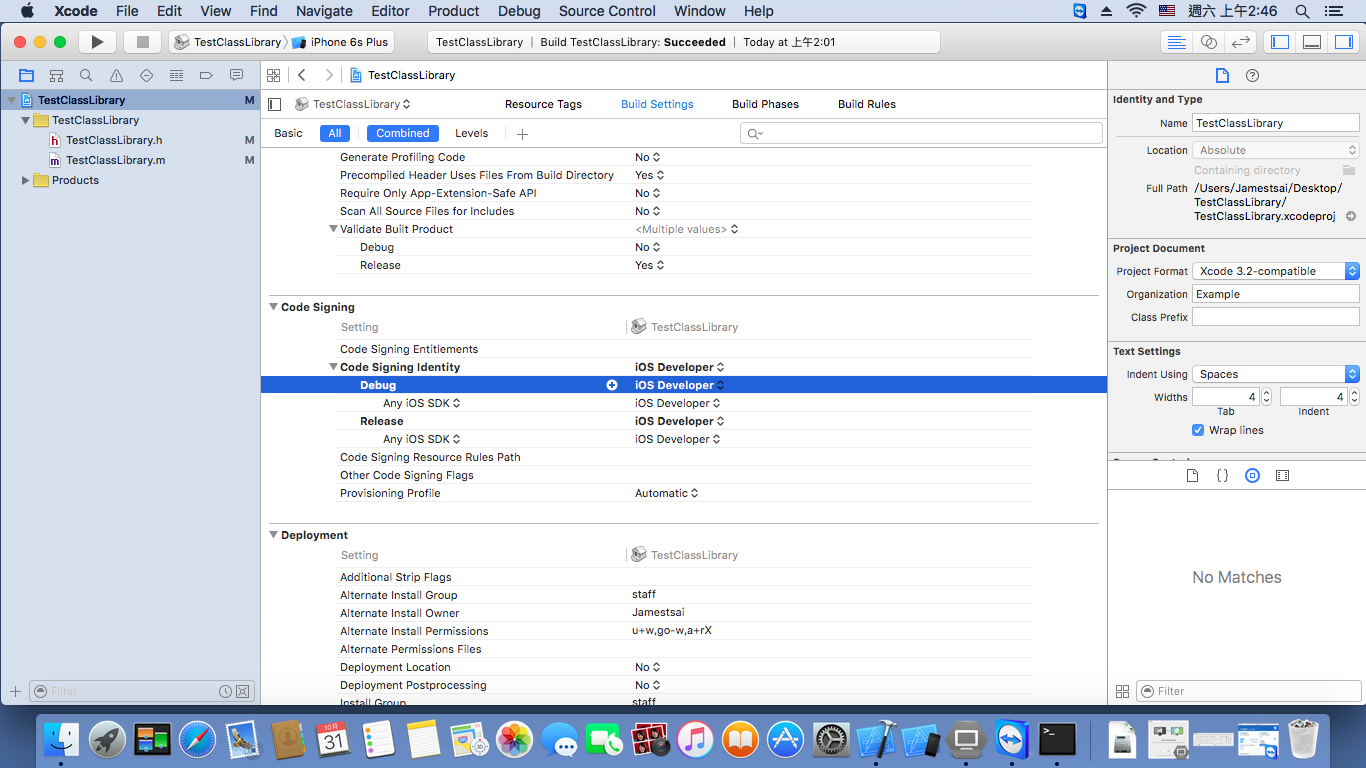
Task: Show the Assistant editor
Action: pyautogui.click(x=1209, y=42)
